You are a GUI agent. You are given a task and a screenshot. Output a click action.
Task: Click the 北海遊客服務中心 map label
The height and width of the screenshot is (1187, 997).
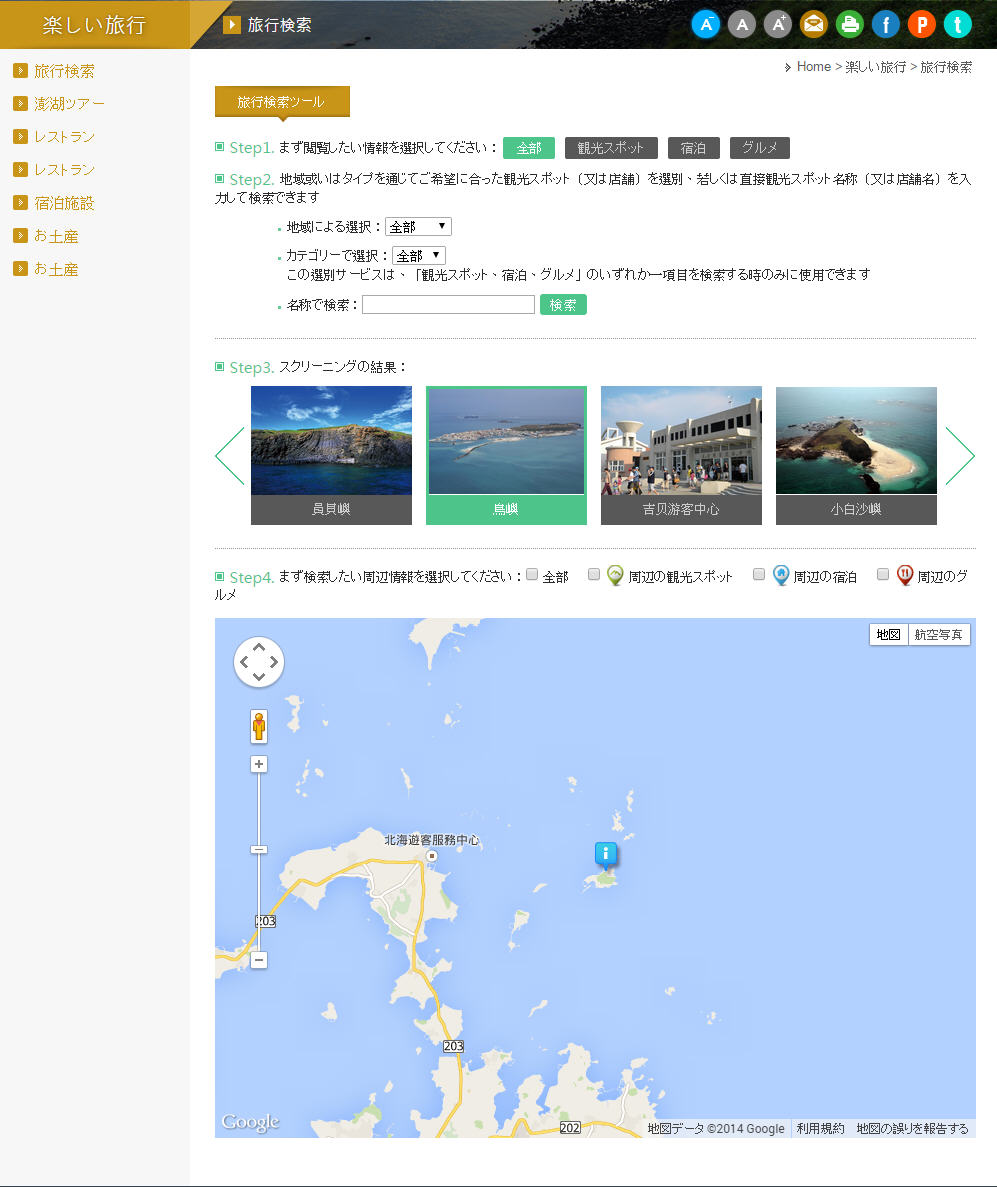[x=432, y=840]
